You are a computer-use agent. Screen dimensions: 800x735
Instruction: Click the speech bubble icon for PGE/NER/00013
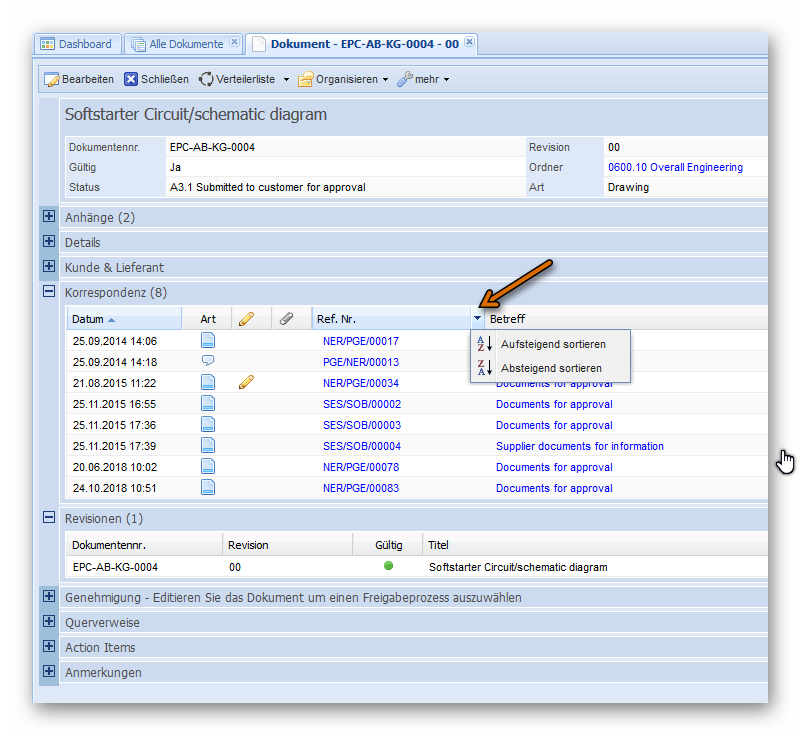208,361
